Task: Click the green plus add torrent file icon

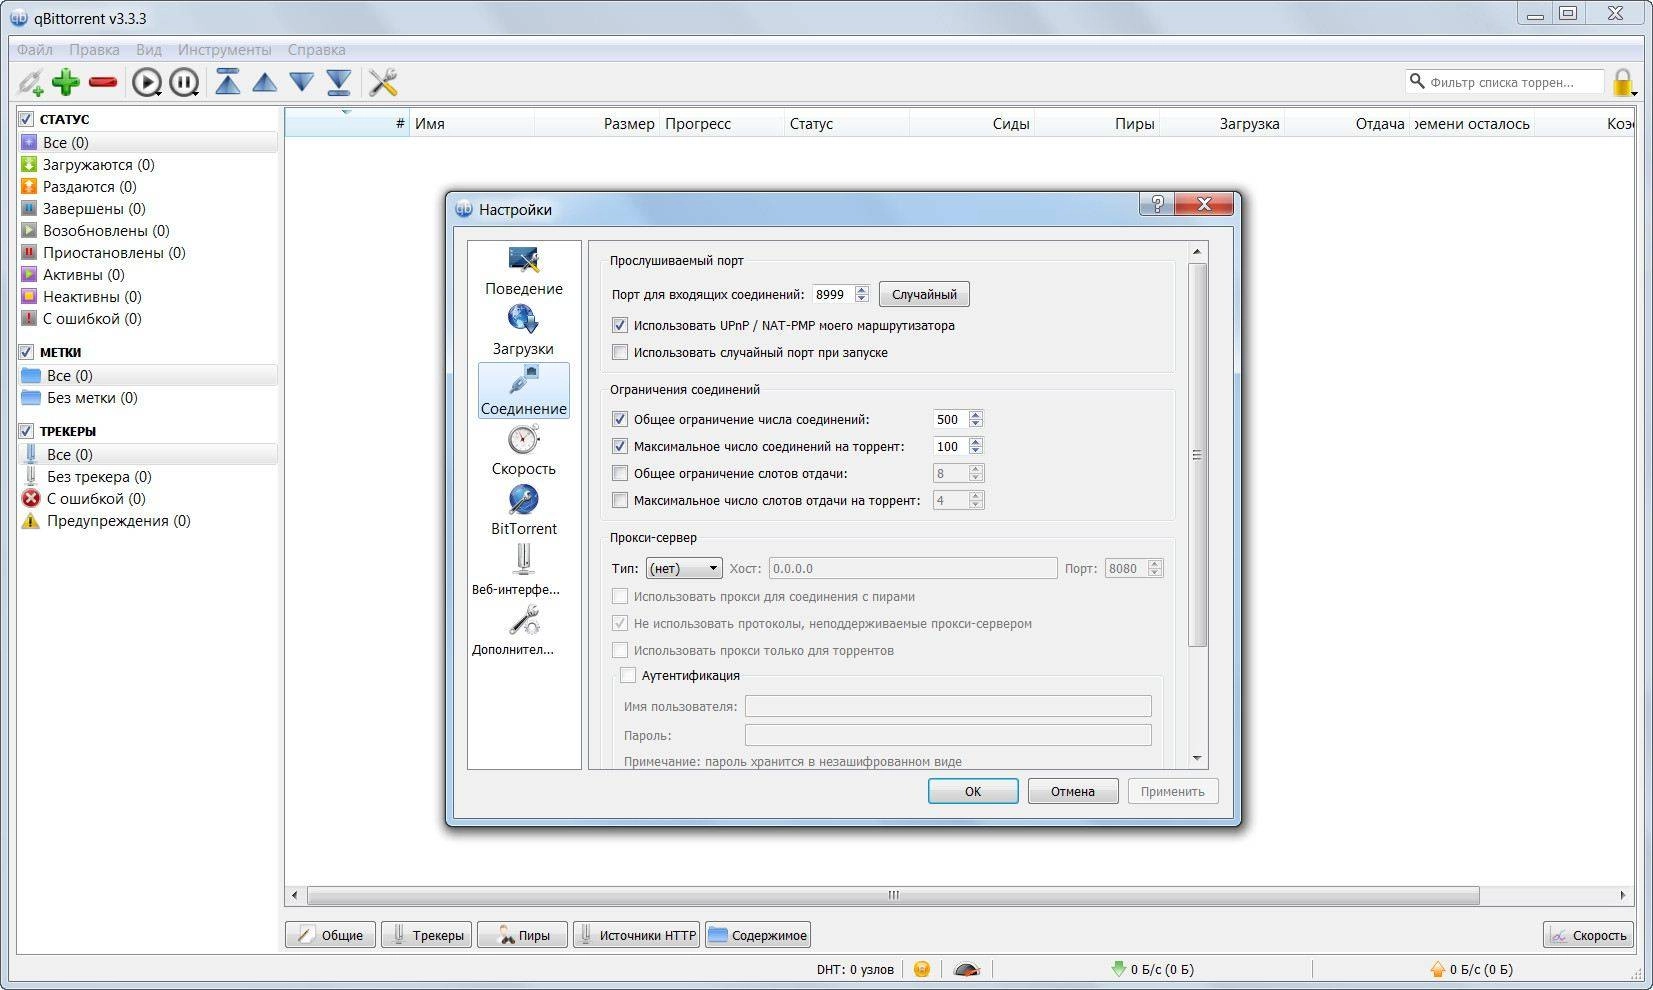Action: coord(66,82)
